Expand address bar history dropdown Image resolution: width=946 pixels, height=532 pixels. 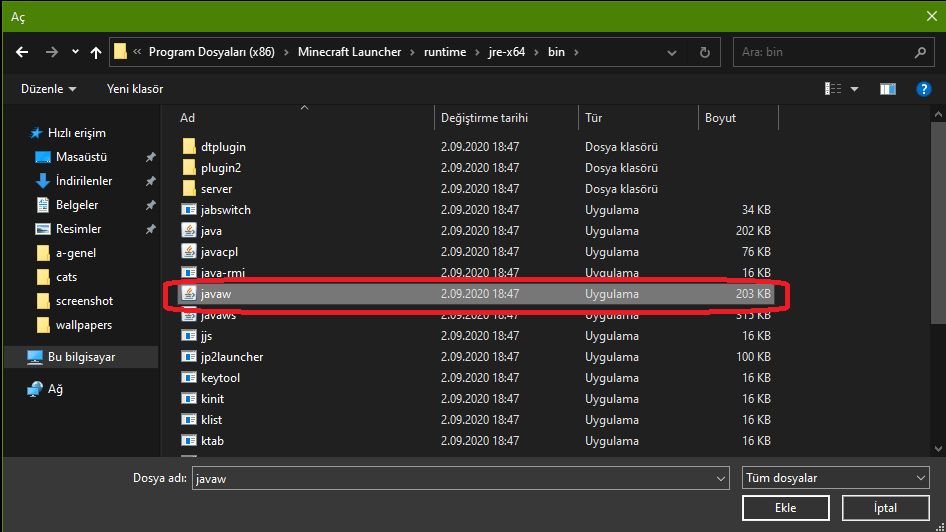pos(671,52)
